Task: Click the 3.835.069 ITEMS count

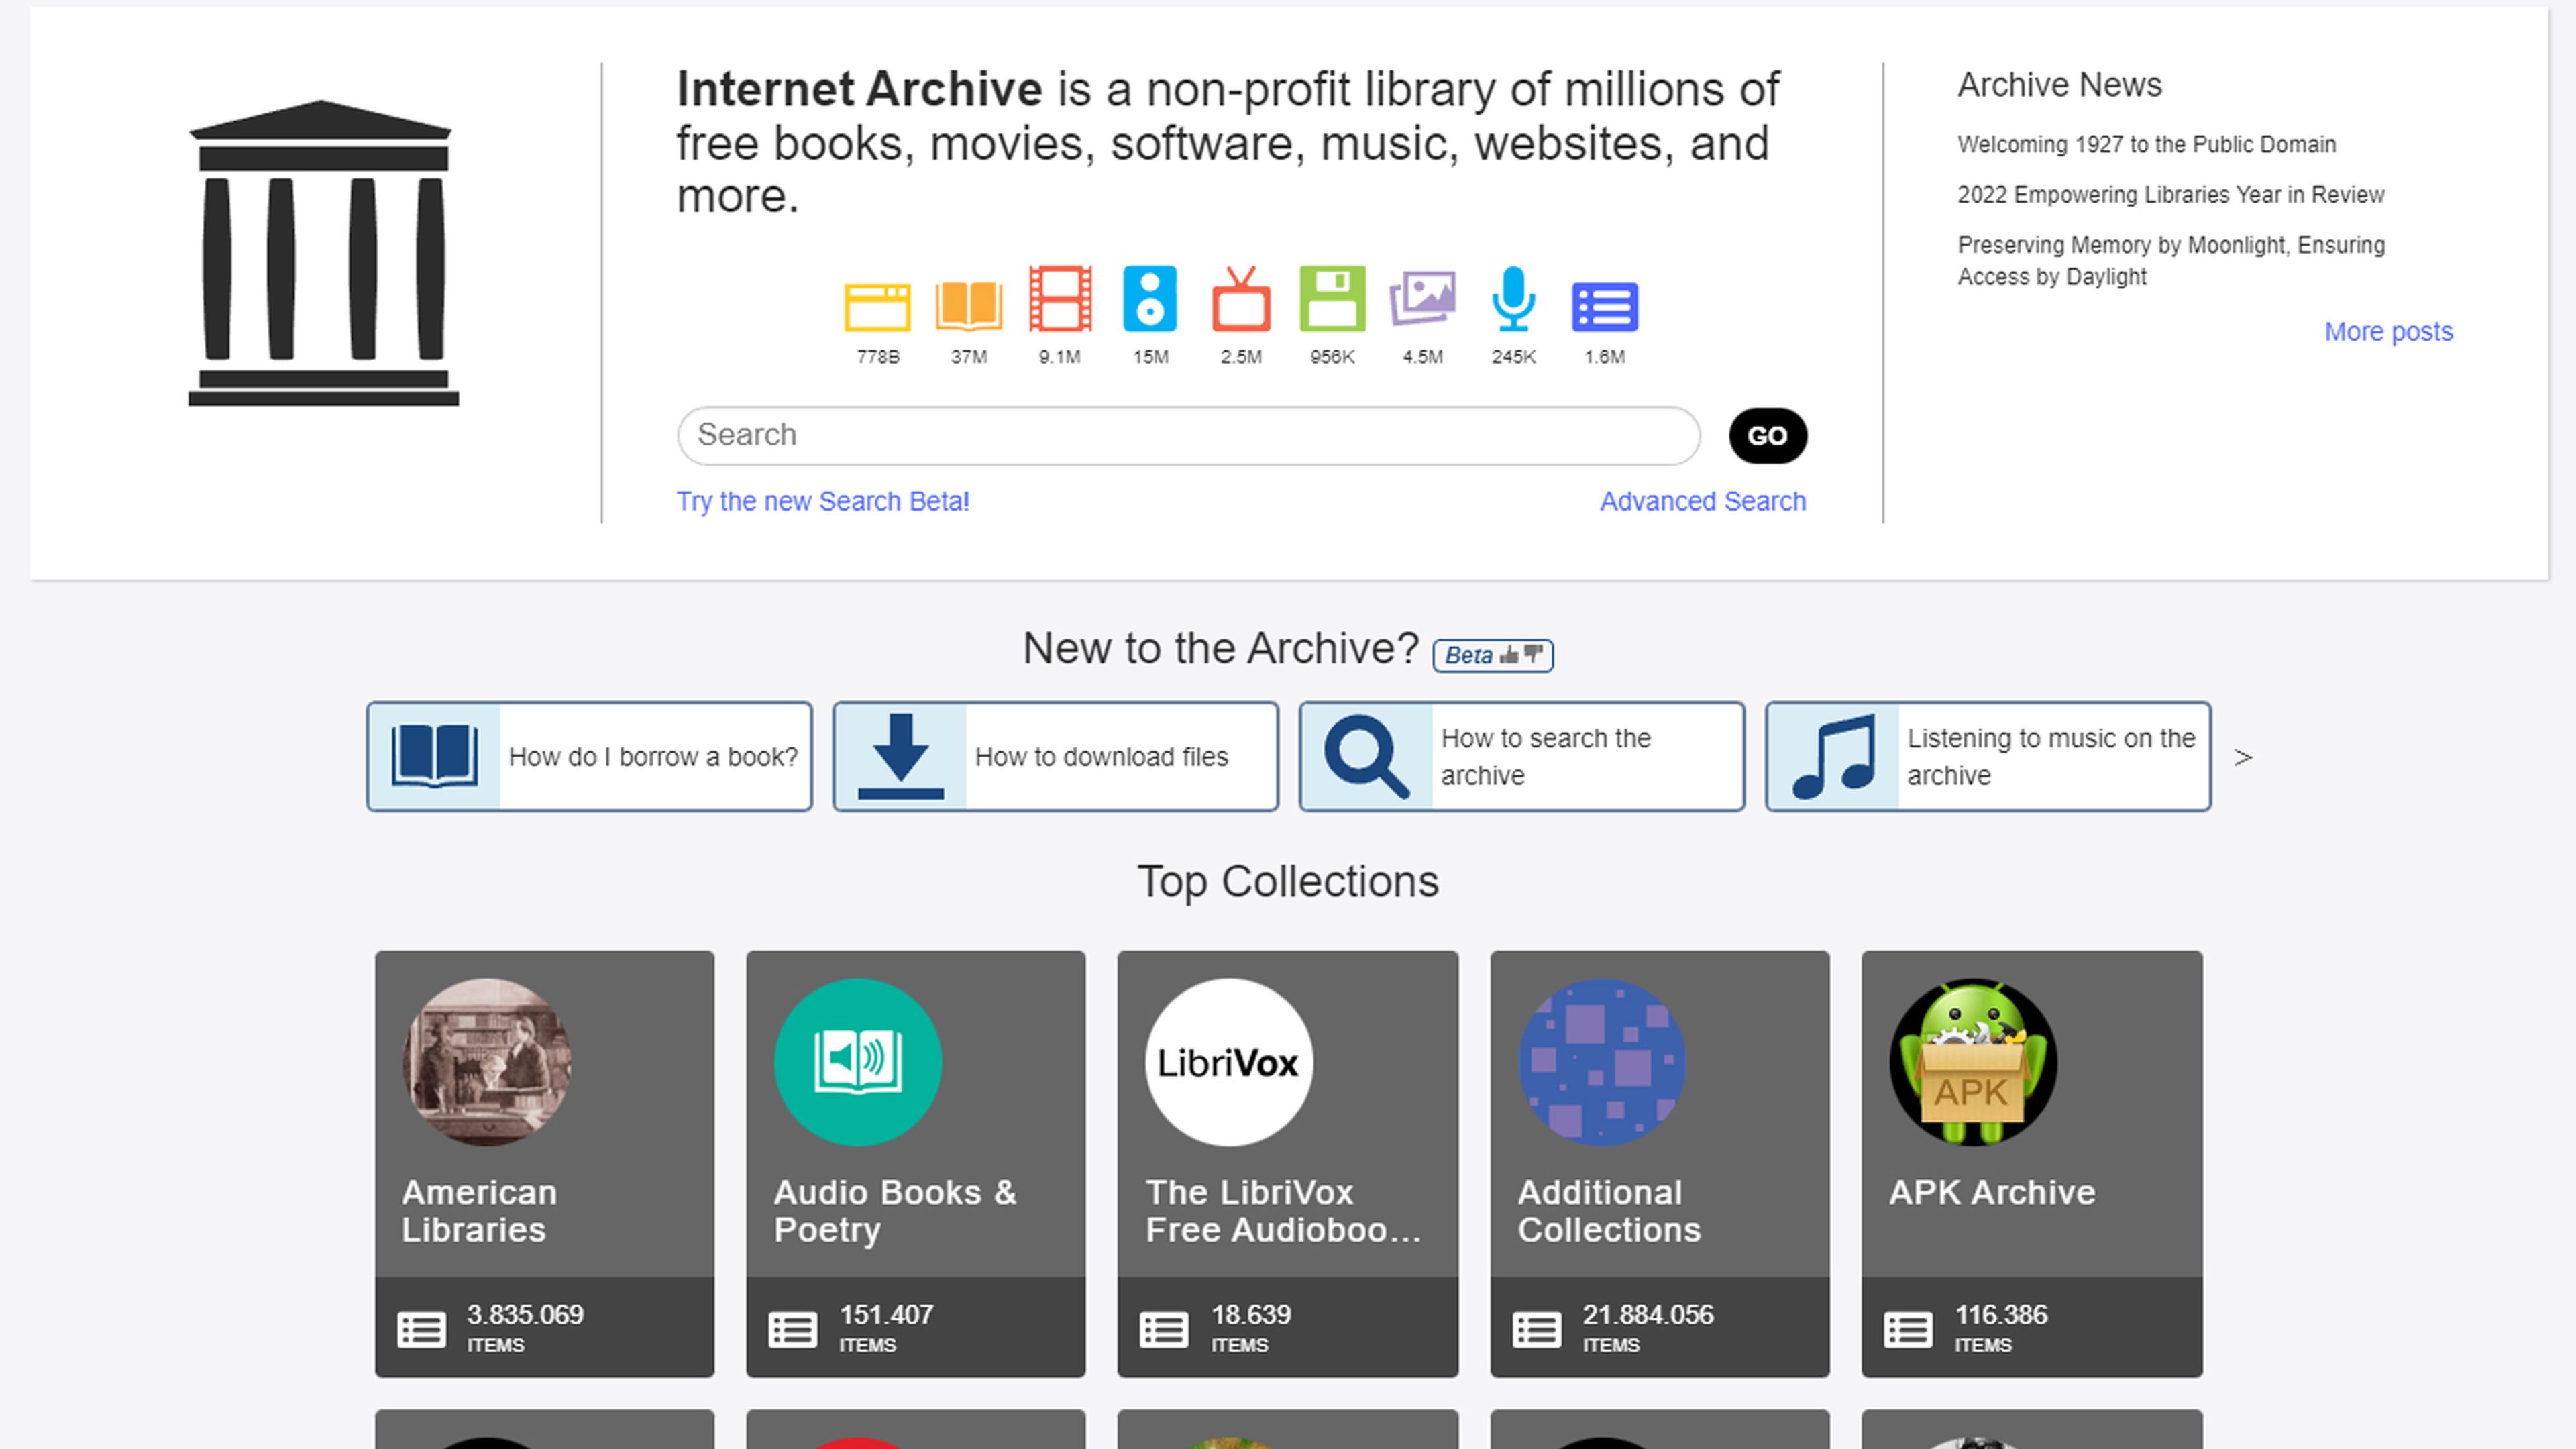Action: (x=524, y=1328)
